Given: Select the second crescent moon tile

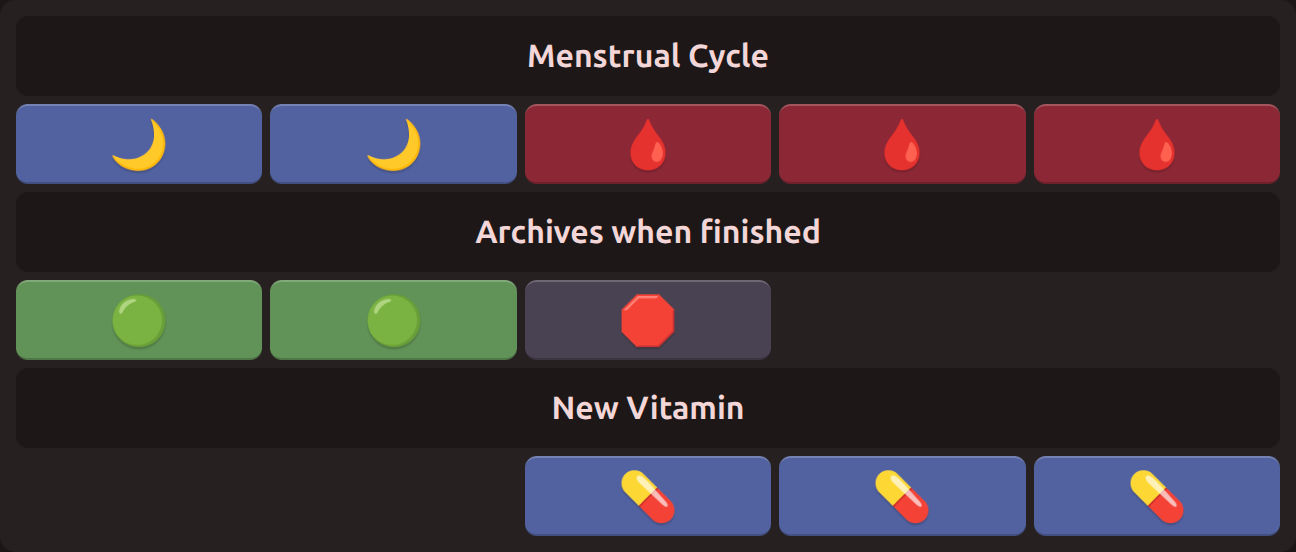Looking at the screenshot, I should point(393,144).
